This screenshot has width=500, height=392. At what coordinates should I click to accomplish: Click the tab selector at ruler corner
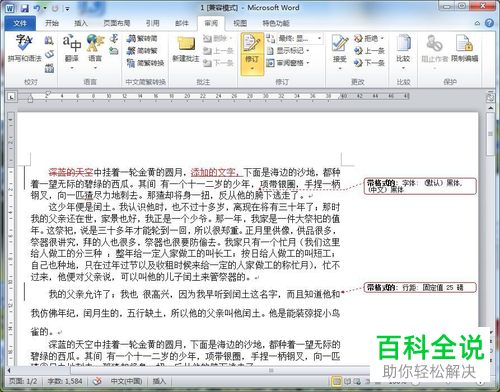(x=11, y=97)
